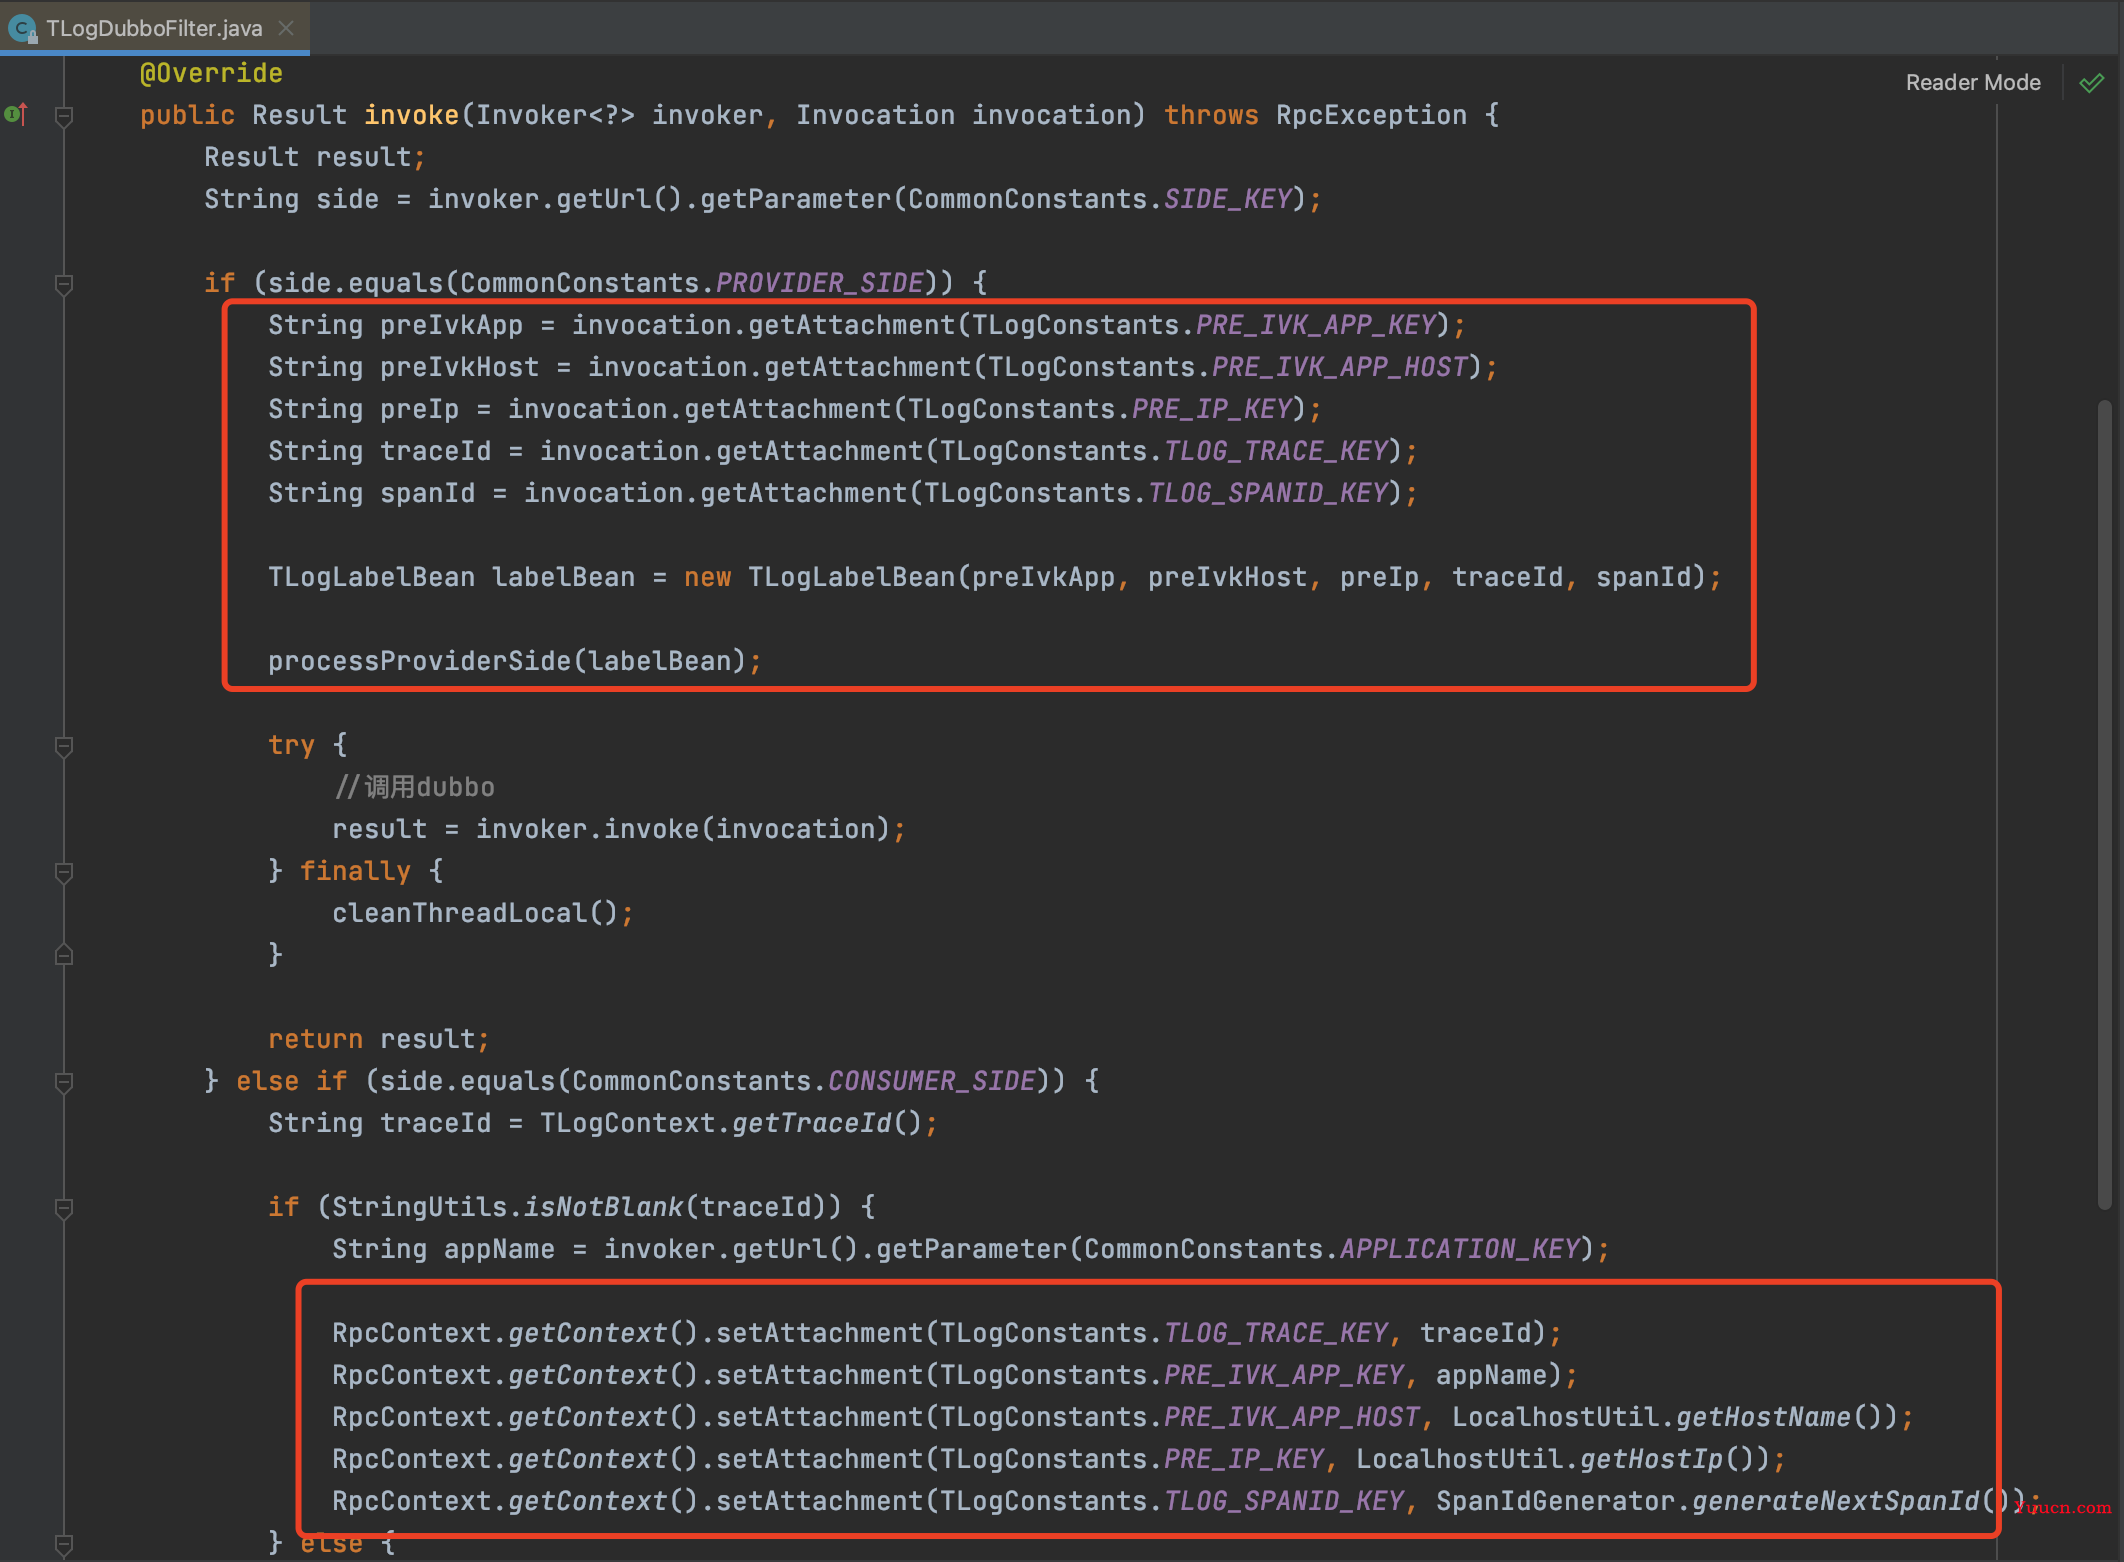The width and height of the screenshot is (2124, 1562).
Task: Click invoker.invoke(invocation) call
Action: (x=683, y=829)
